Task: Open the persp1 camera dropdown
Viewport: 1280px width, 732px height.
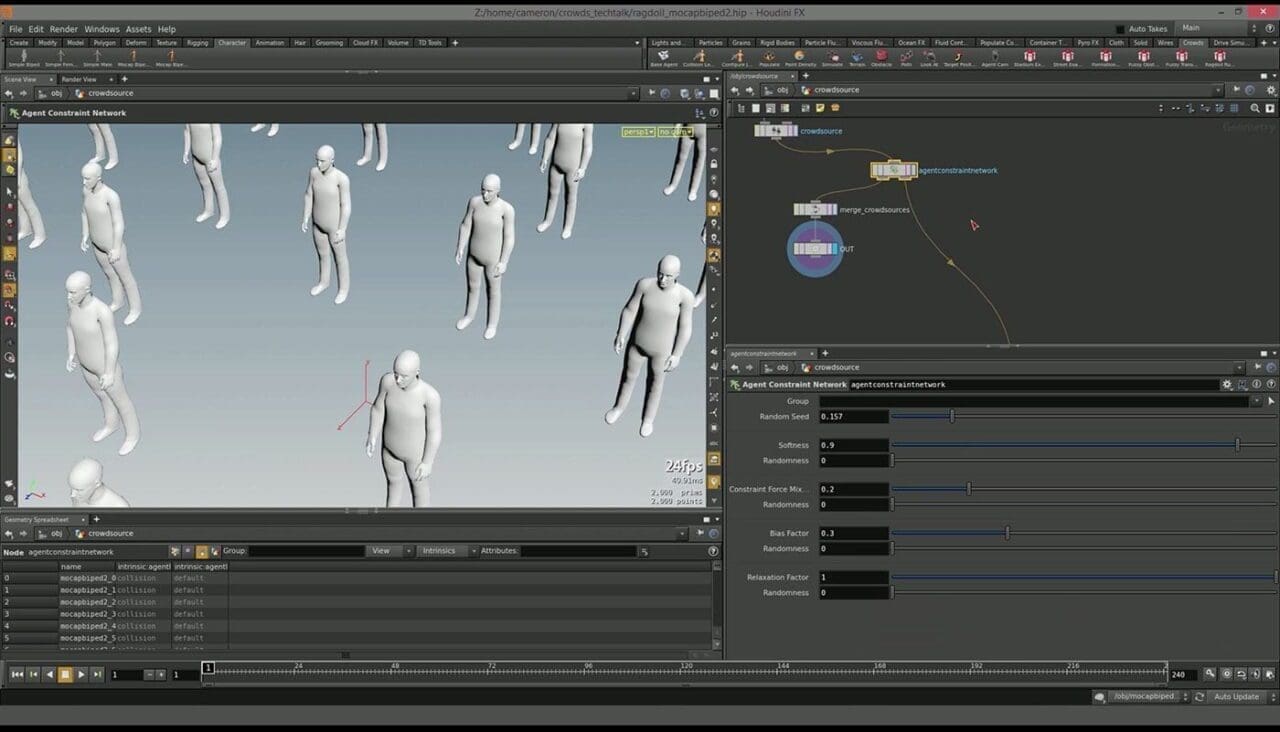Action: (x=637, y=132)
